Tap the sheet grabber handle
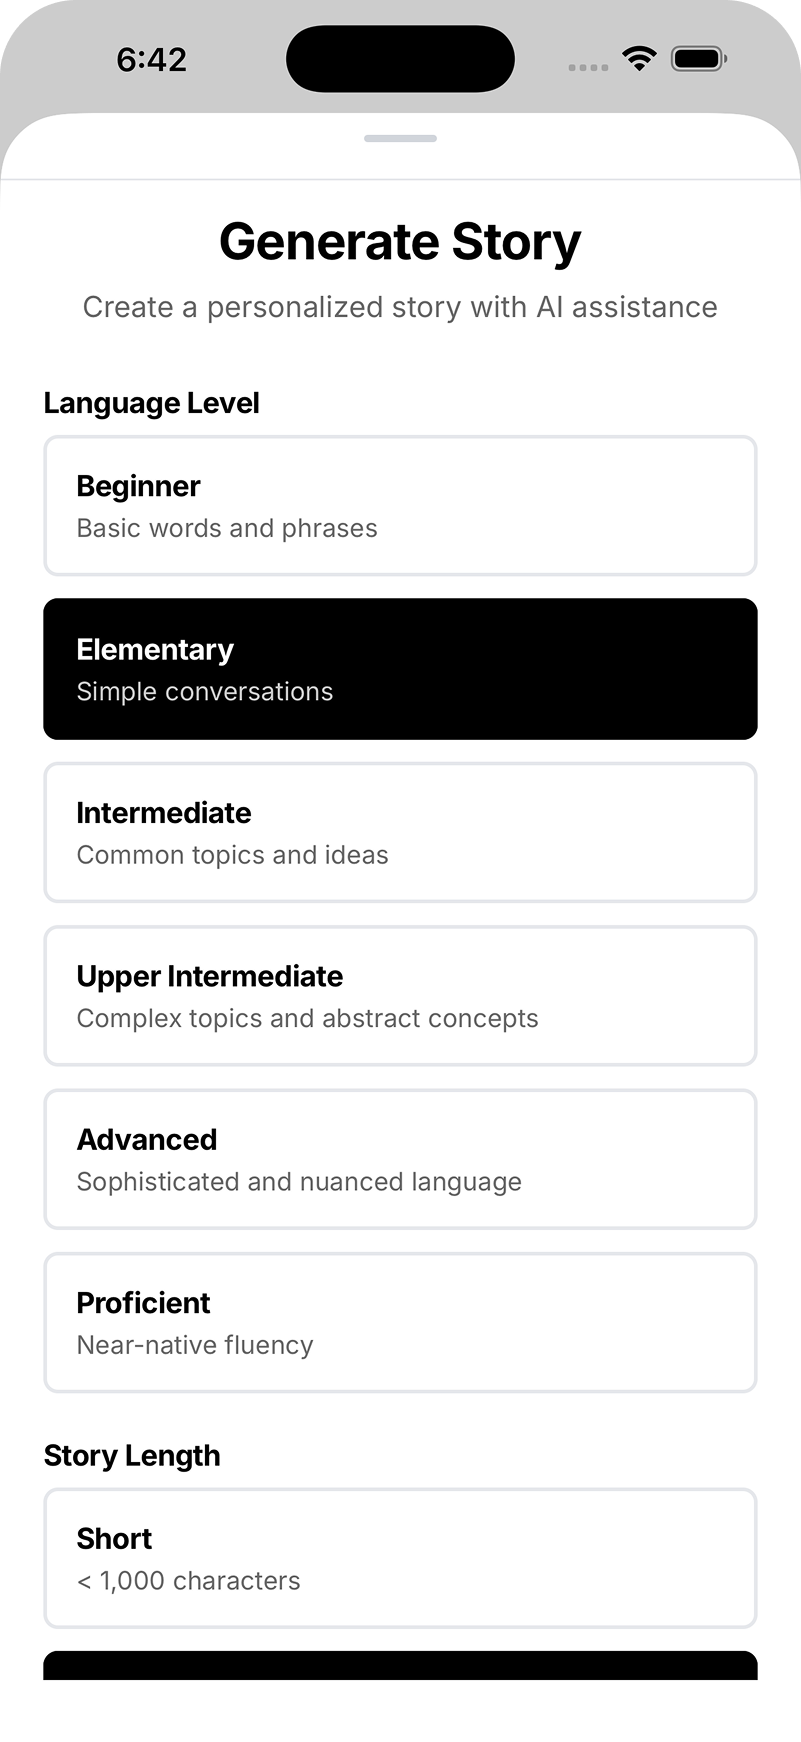 pos(400,138)
